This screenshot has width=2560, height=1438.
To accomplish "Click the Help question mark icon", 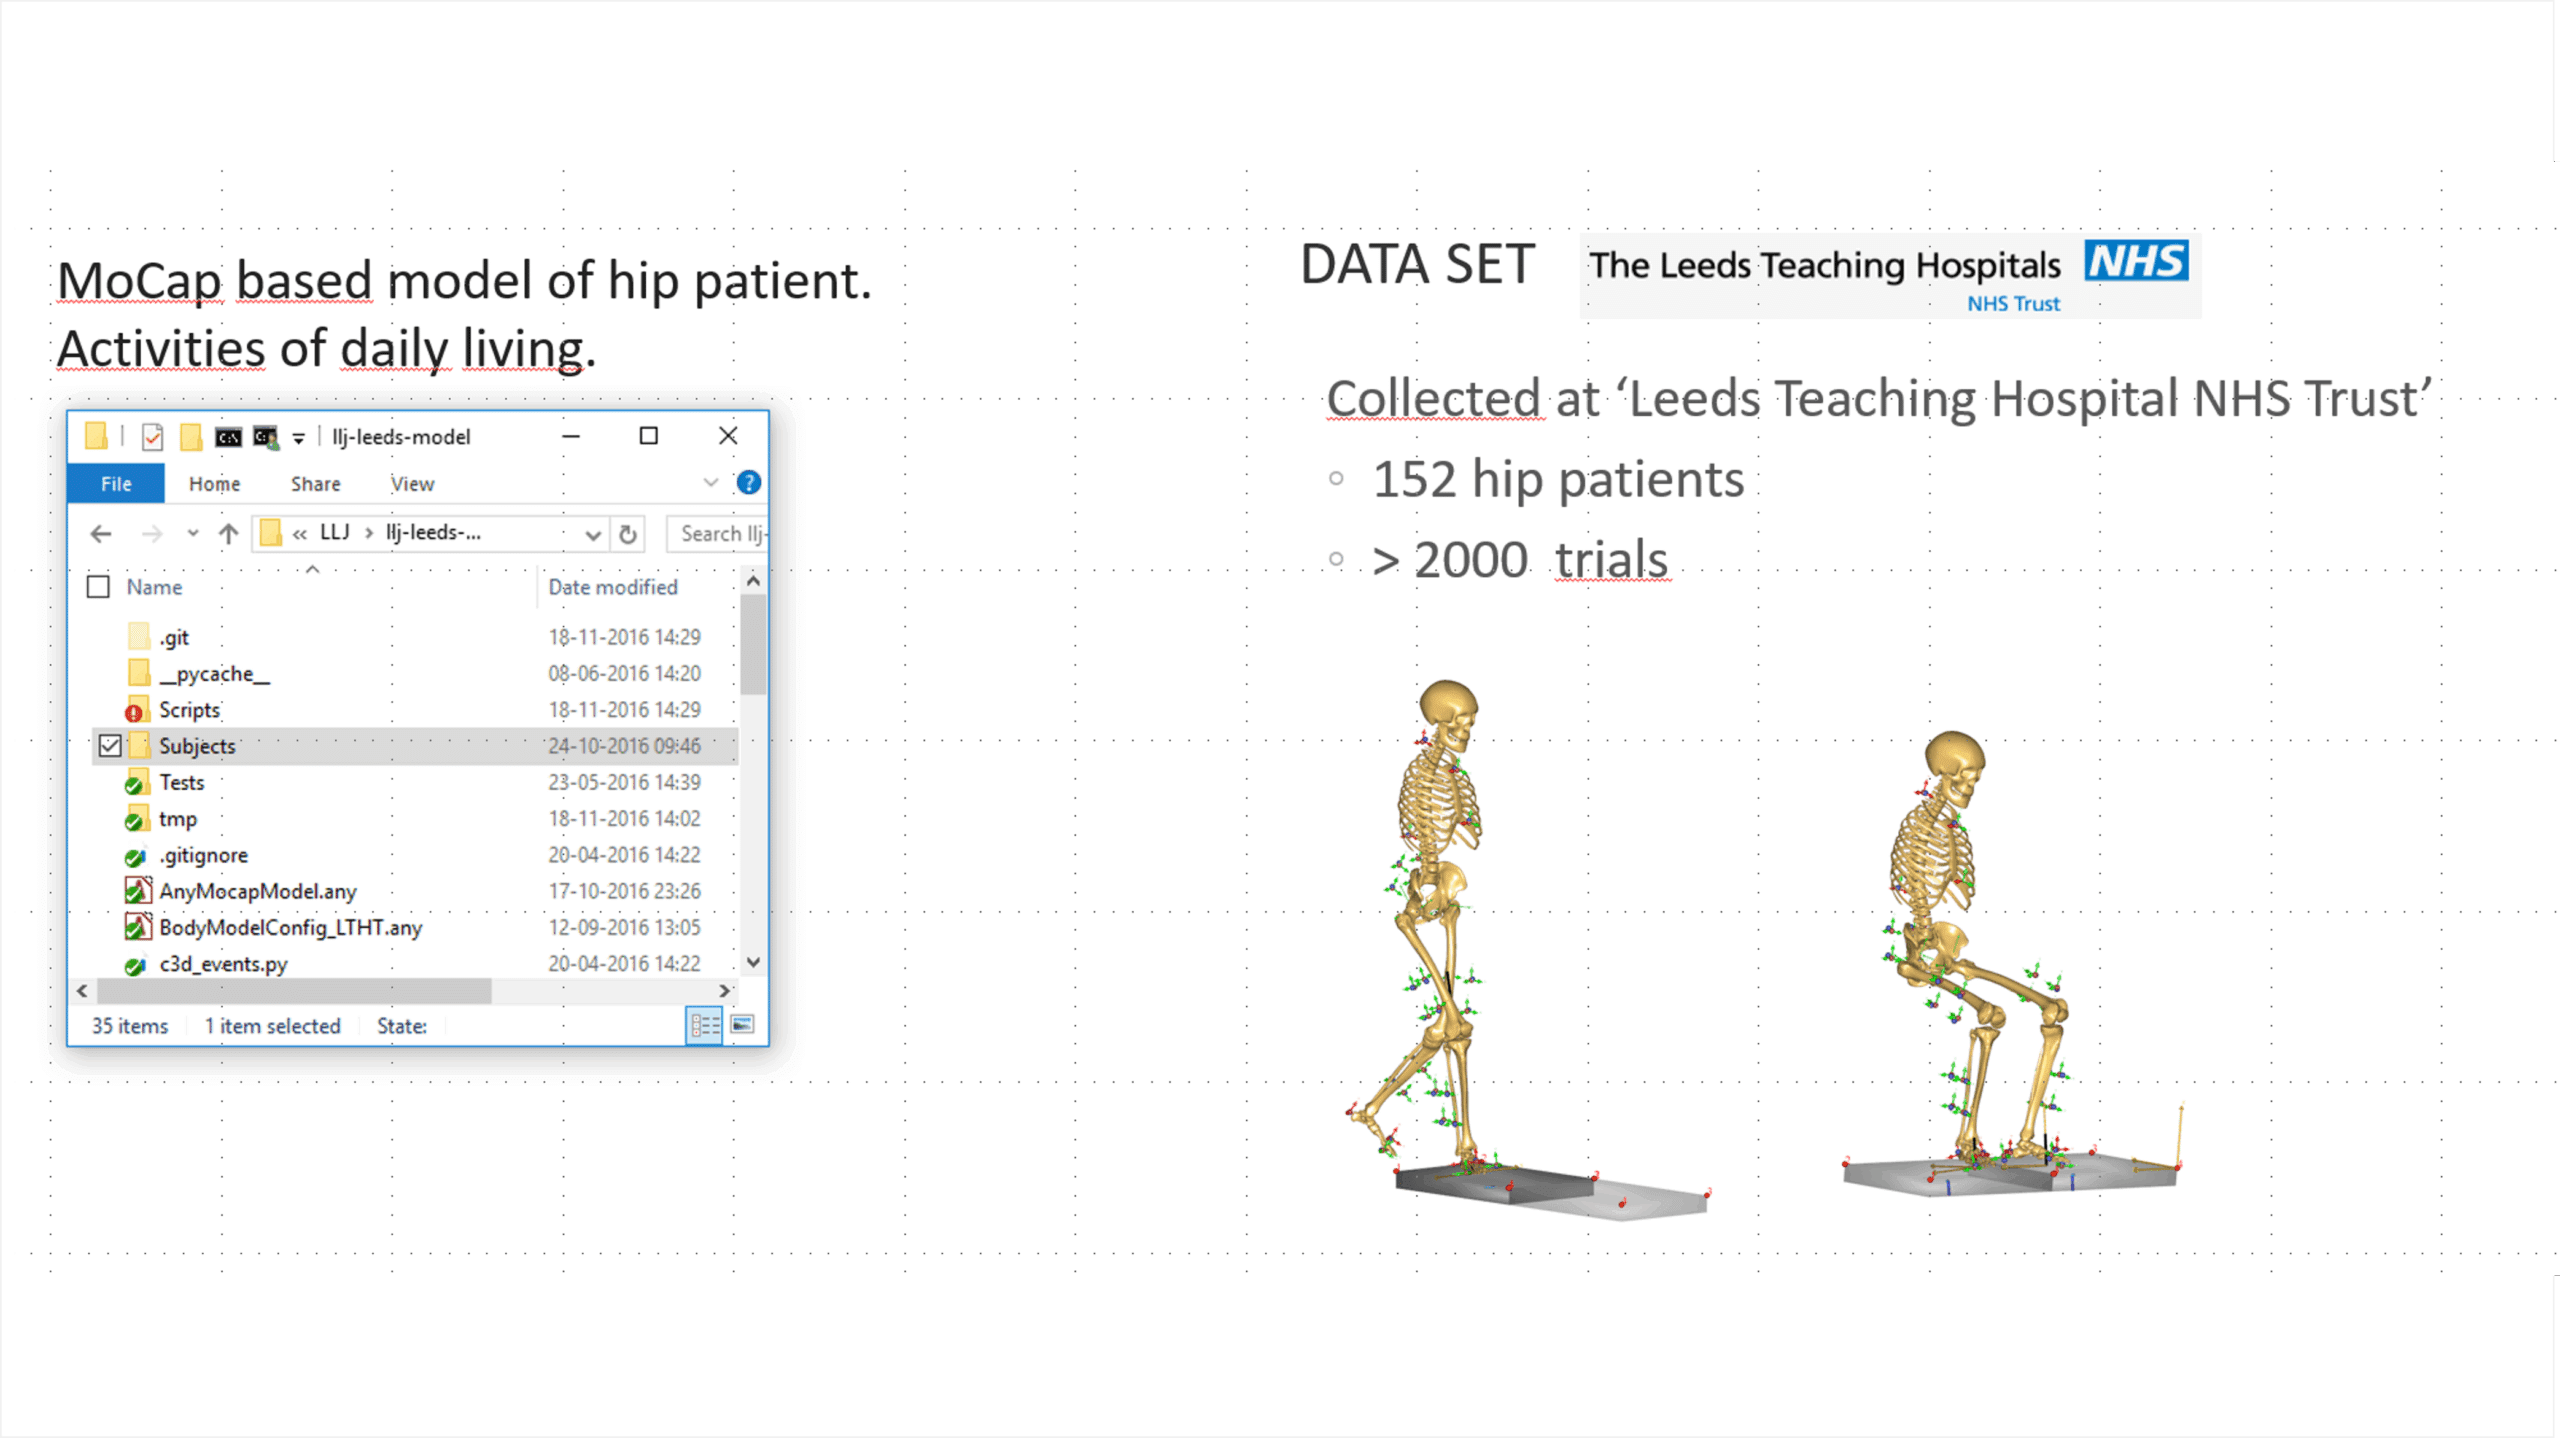I will pyautogui.click(x=748, y=483).
